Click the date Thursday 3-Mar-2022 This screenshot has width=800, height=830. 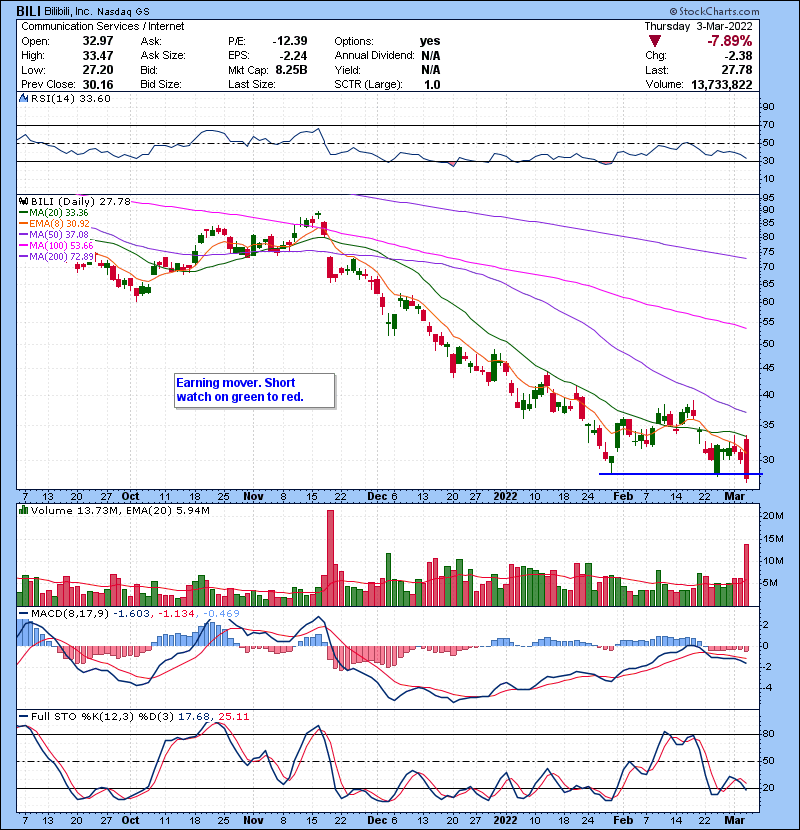(x=698, y=26)
